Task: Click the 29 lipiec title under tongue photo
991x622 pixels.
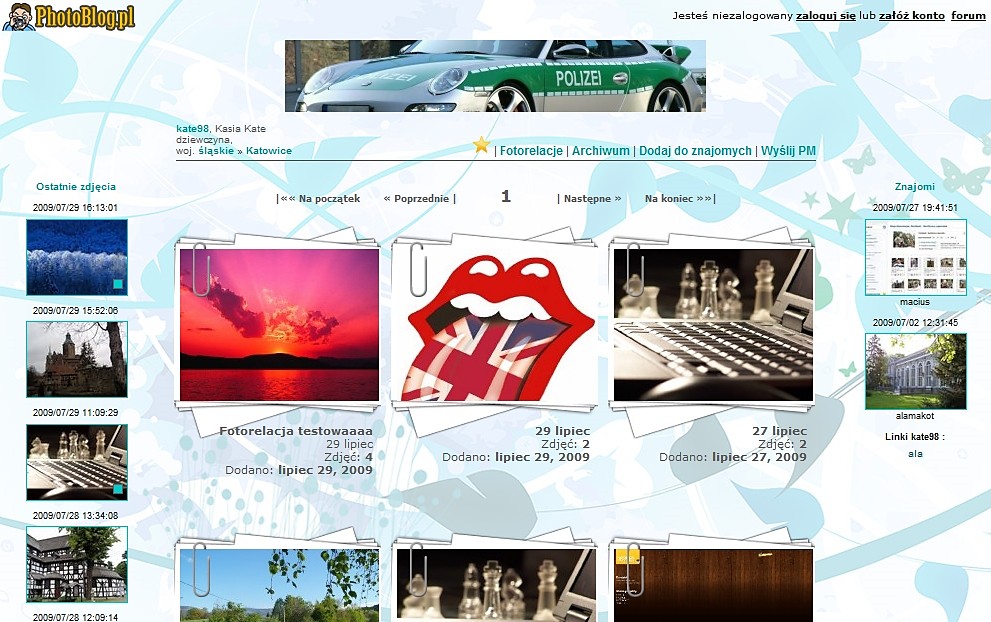Action: (562, 431)
